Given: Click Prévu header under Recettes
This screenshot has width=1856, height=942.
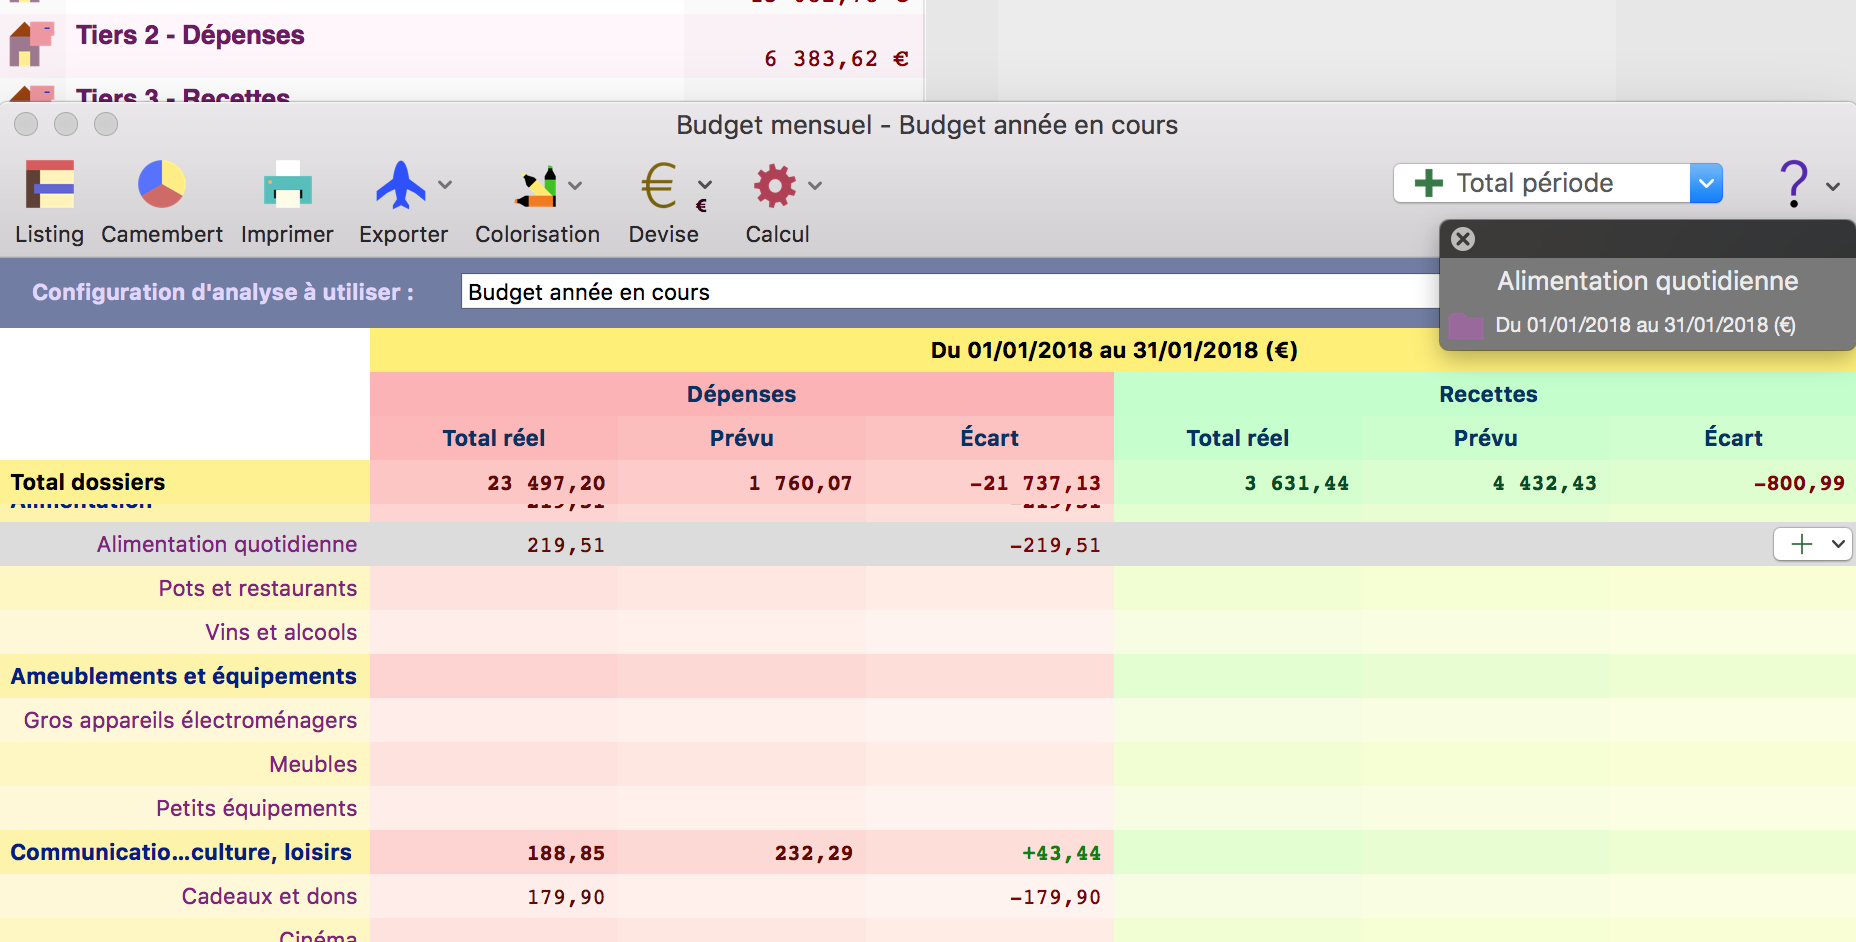Looking at the screenshot, I should click(1486, 438).
